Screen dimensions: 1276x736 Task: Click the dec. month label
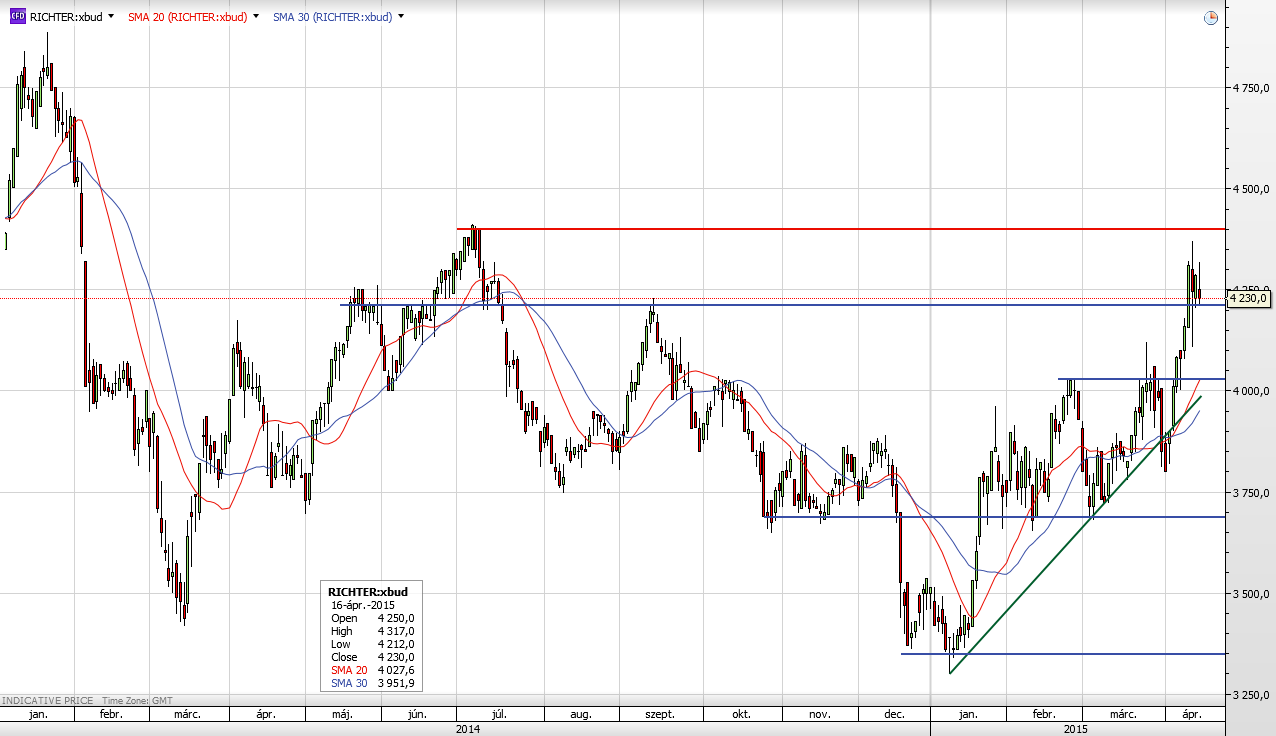tap(894, 715)
